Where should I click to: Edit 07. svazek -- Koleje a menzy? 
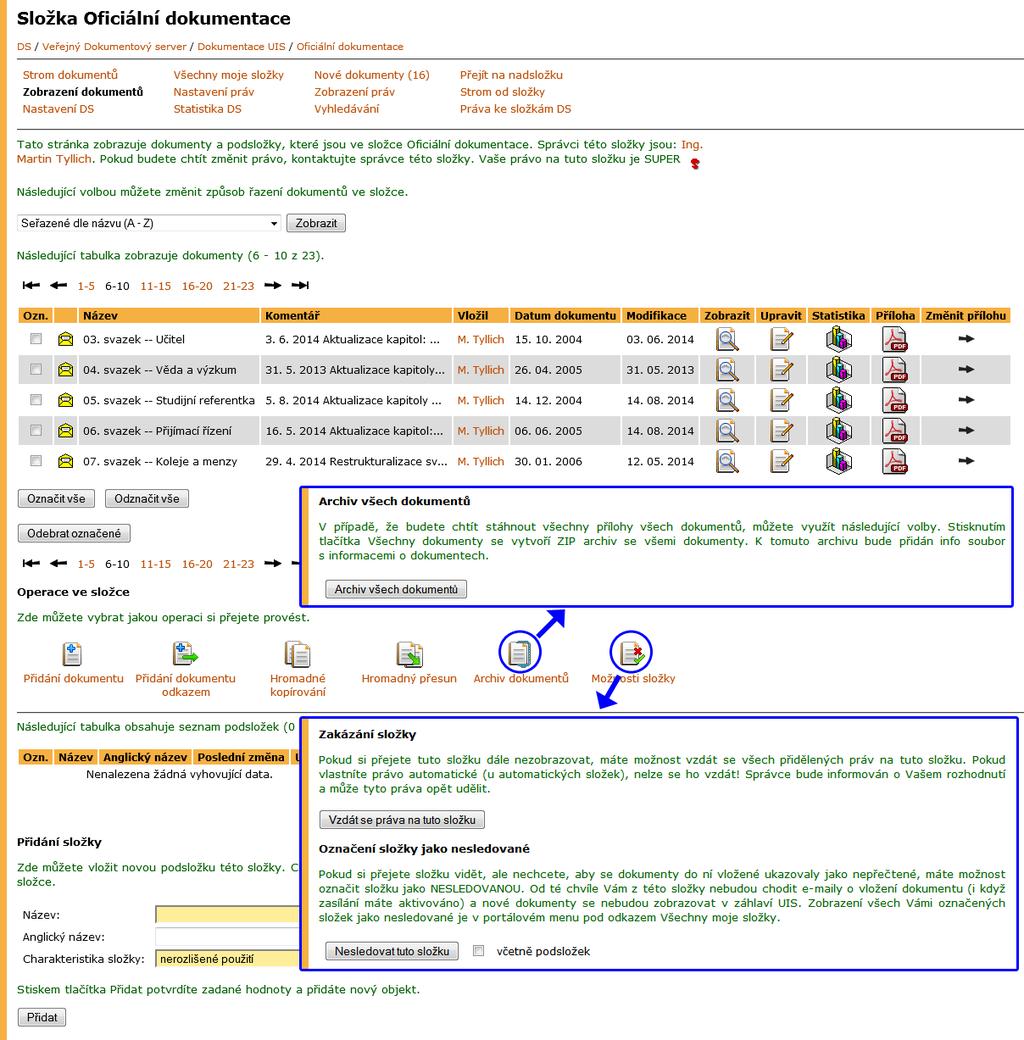click(781, 462)
